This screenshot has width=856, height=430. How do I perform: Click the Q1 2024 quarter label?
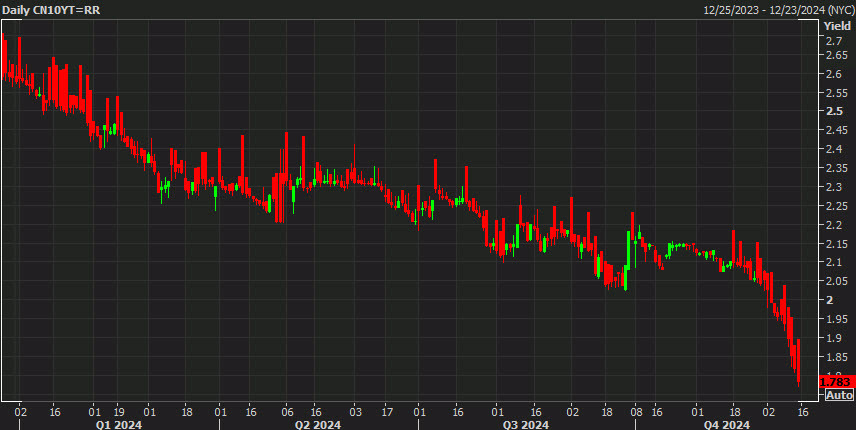[119, 425]
